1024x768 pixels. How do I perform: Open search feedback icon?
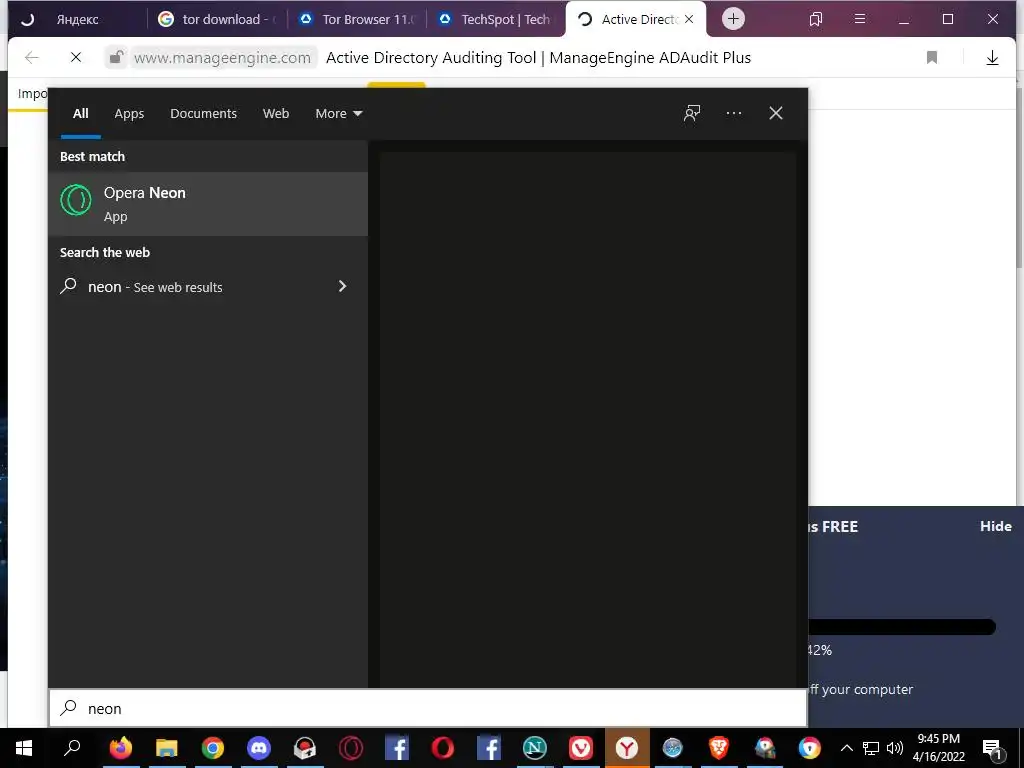692,114
